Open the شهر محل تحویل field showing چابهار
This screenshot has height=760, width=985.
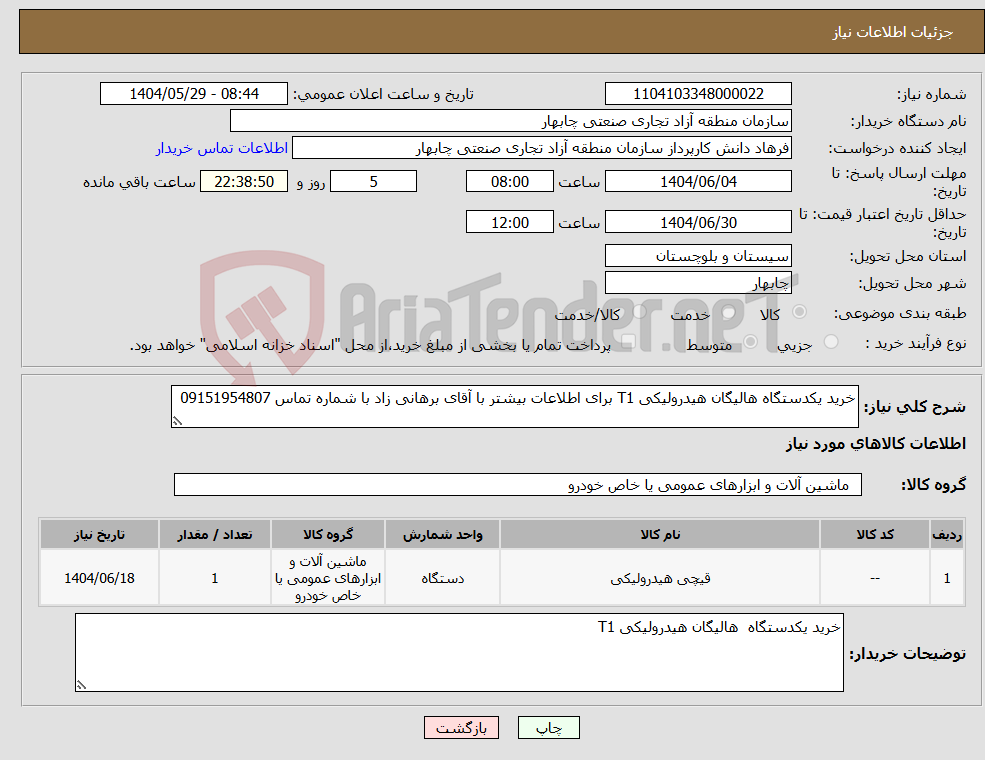coord(698,282)
